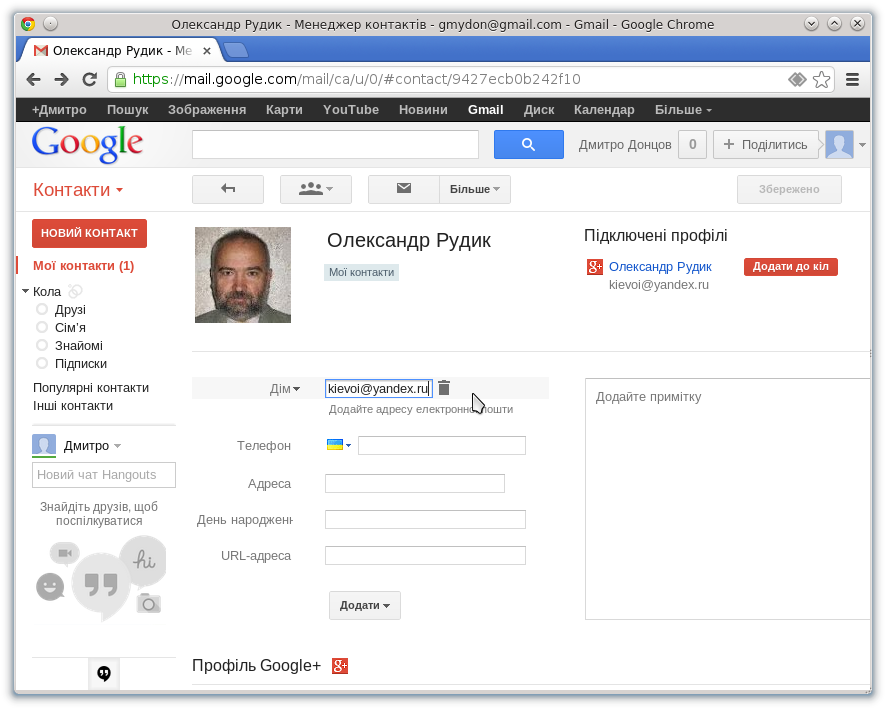Click the Google search input field
Screen dimensions: 889x710
tap(335, 145)
